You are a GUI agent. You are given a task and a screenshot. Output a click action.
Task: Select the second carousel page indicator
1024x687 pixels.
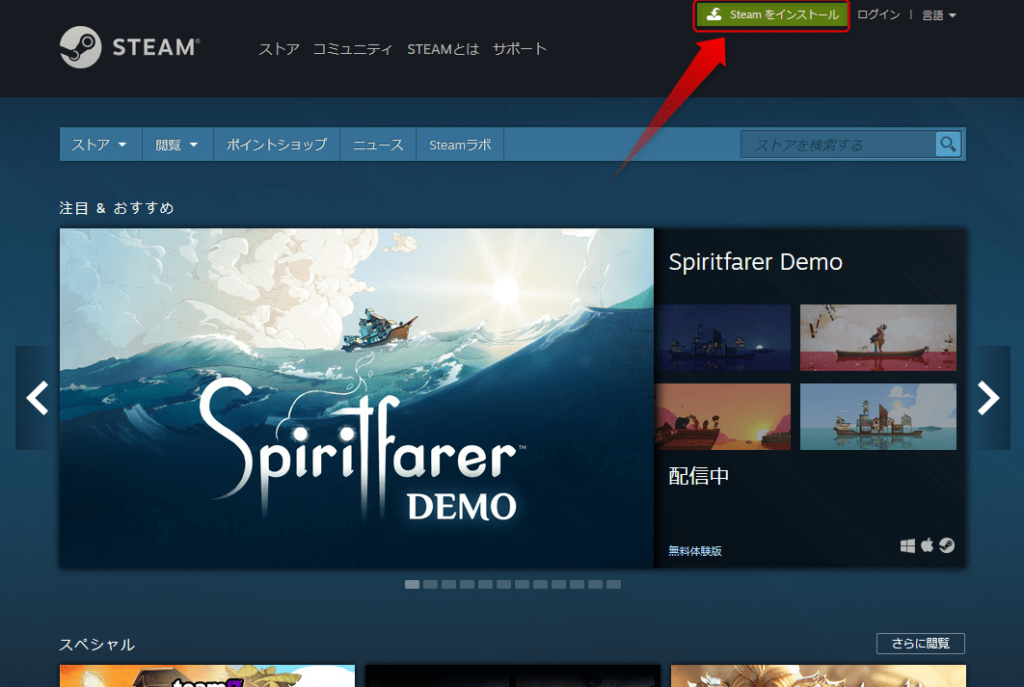click(430, 584)
